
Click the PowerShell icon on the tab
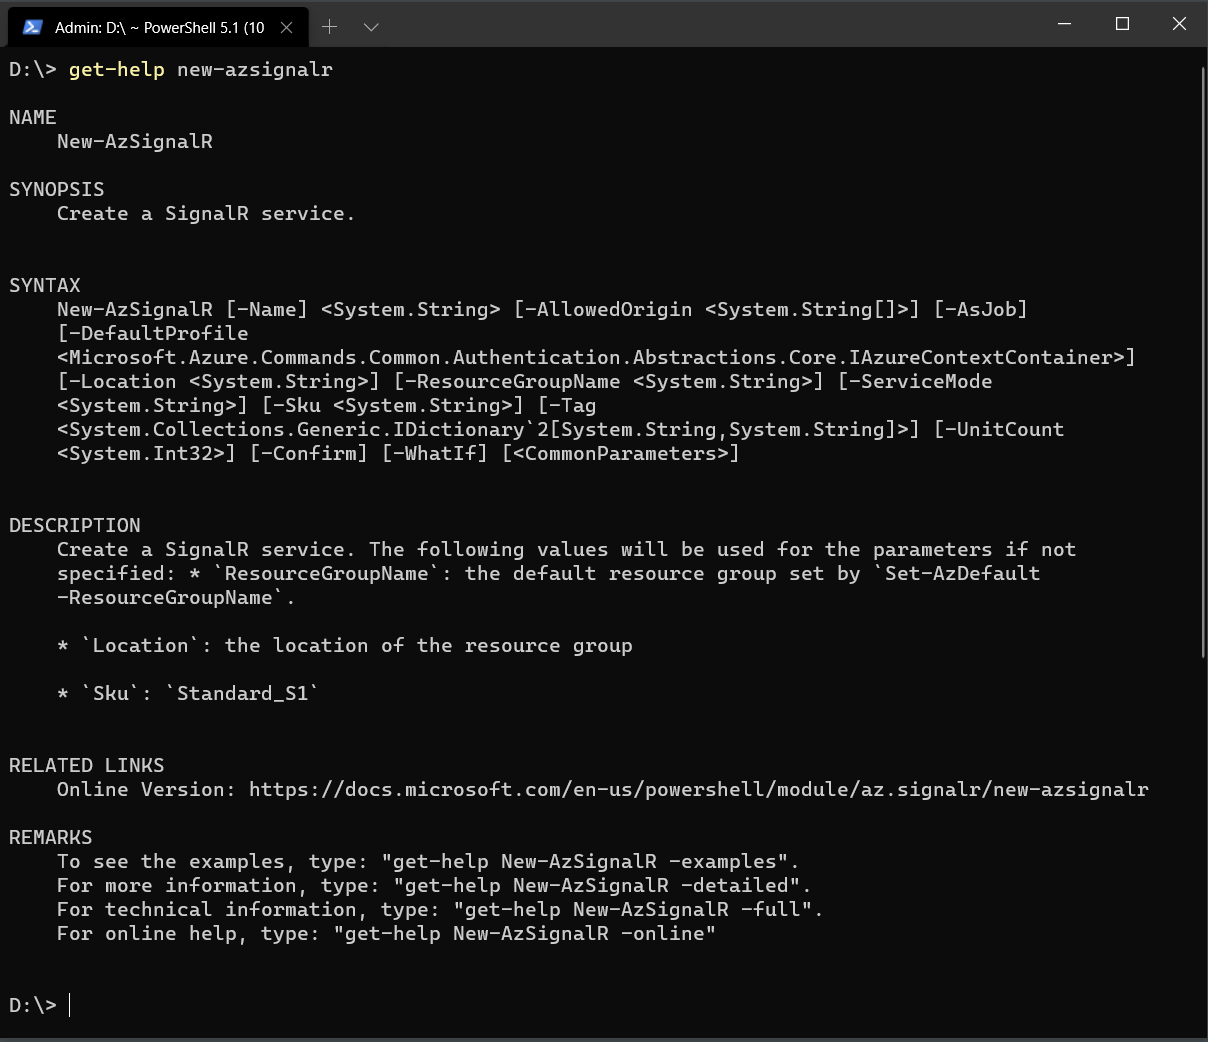pos(33,27)
